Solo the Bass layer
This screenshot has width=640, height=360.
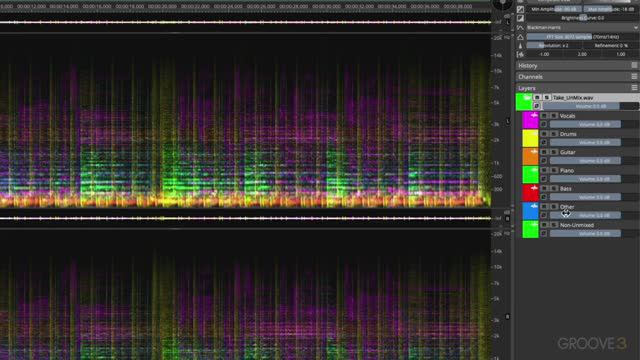(553, 189)
